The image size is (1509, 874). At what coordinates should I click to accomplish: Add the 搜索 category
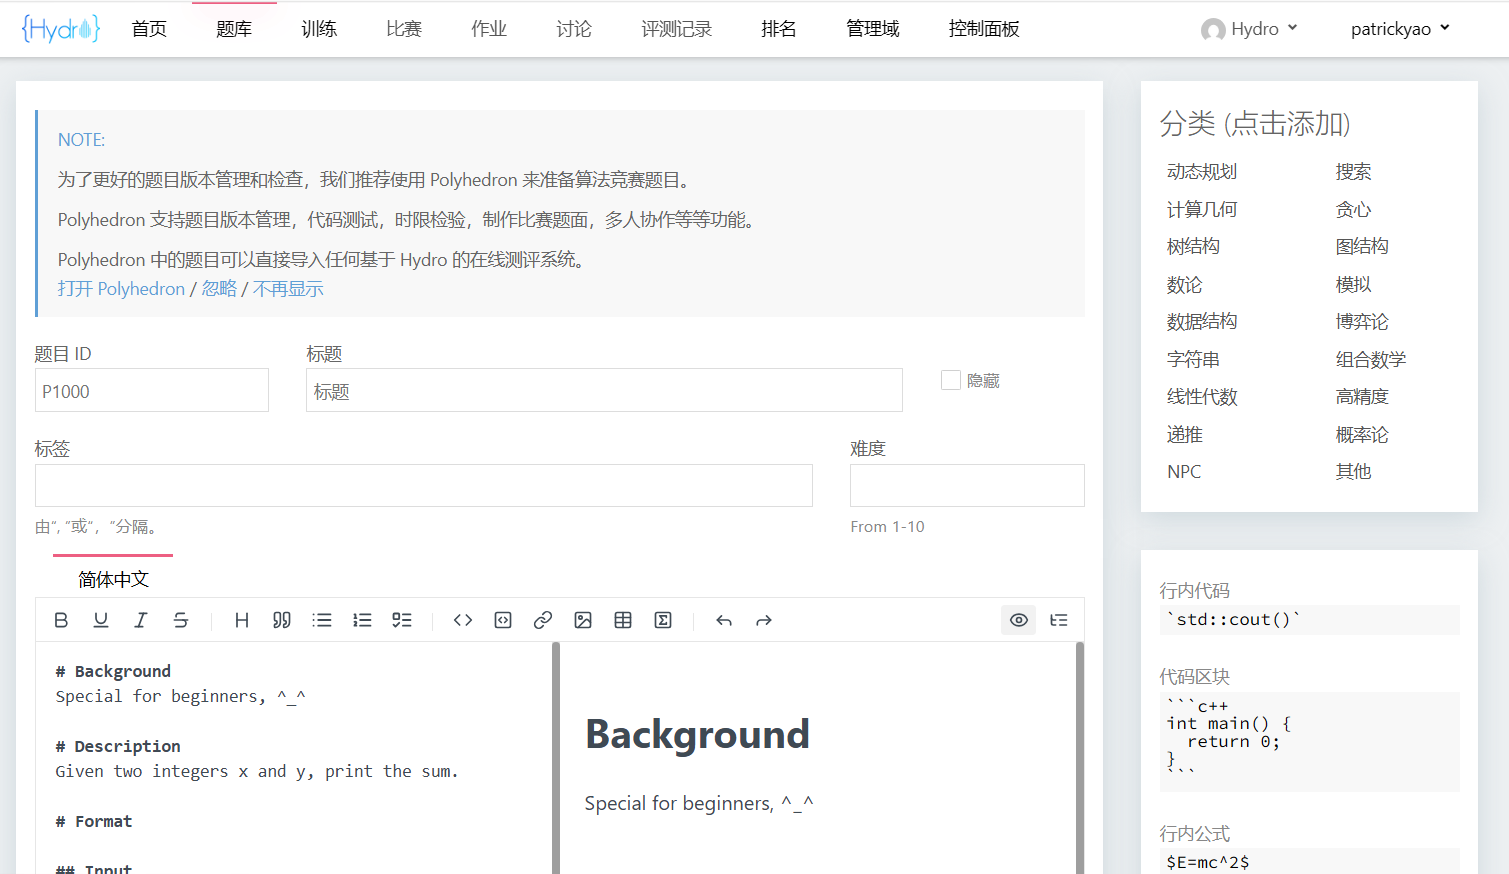[x=1353, y=172]
